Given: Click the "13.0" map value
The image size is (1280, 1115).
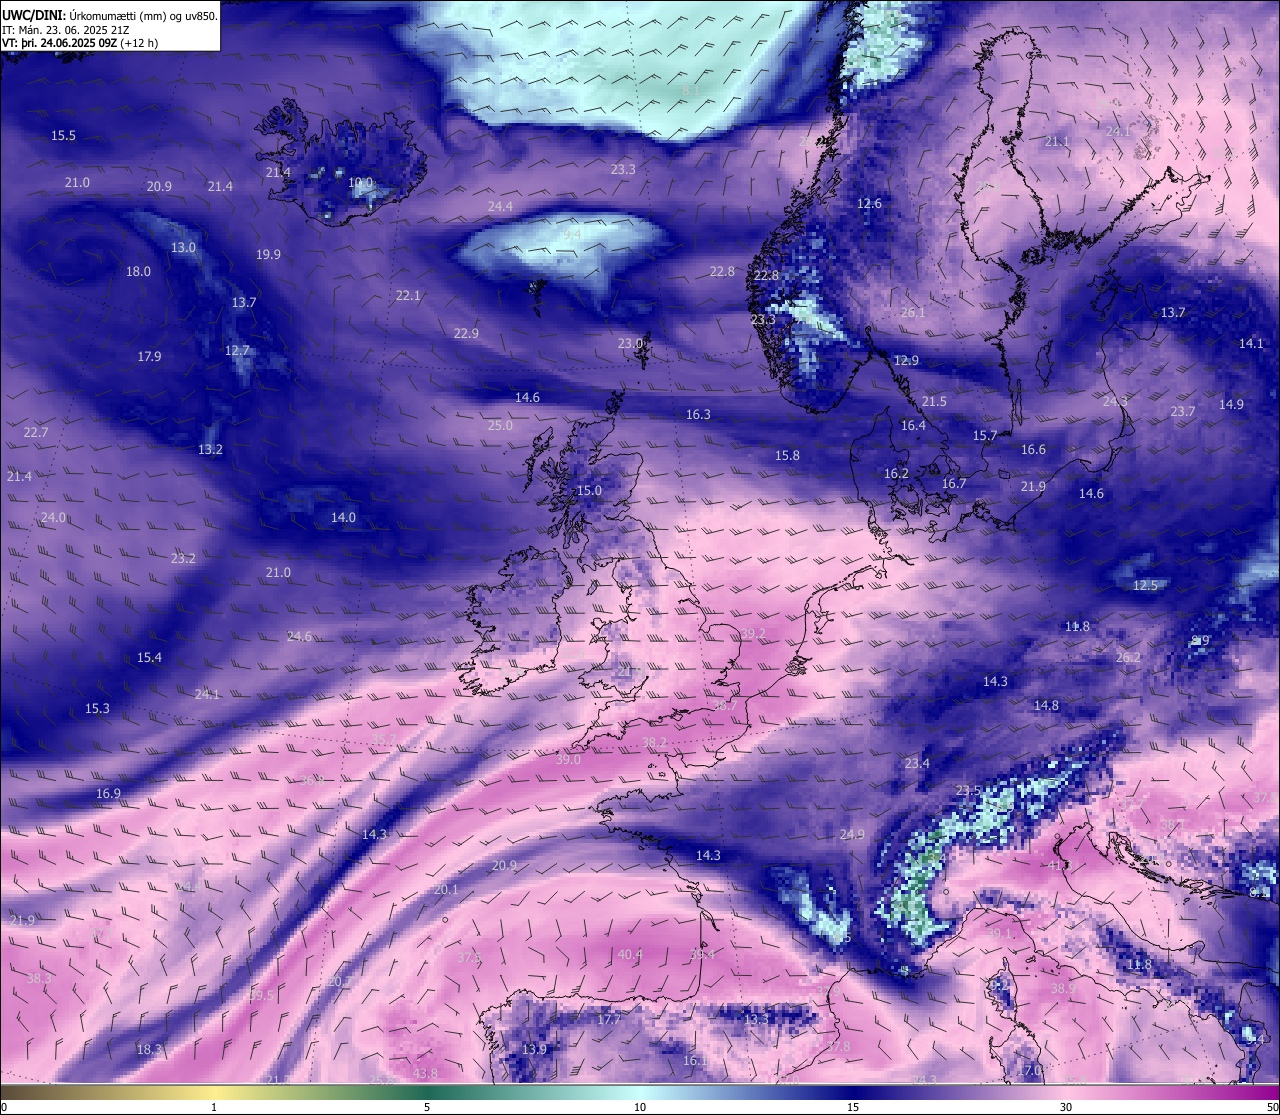Looking at the screenshot, I should tap(183, 247).
